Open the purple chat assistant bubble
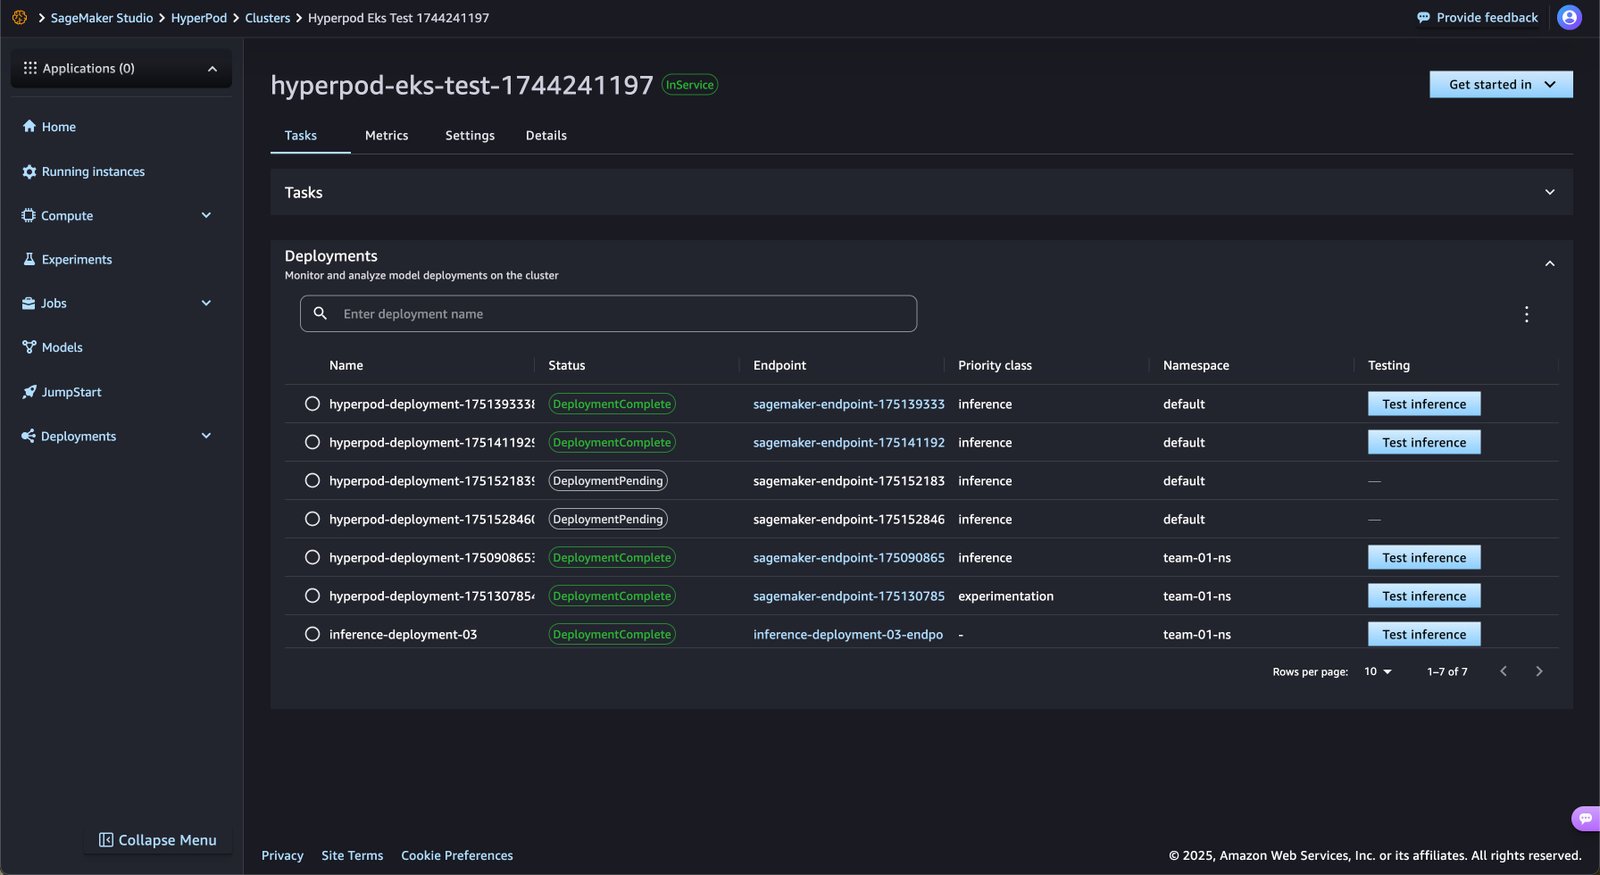1600x875 pixels. (1585, 818)
